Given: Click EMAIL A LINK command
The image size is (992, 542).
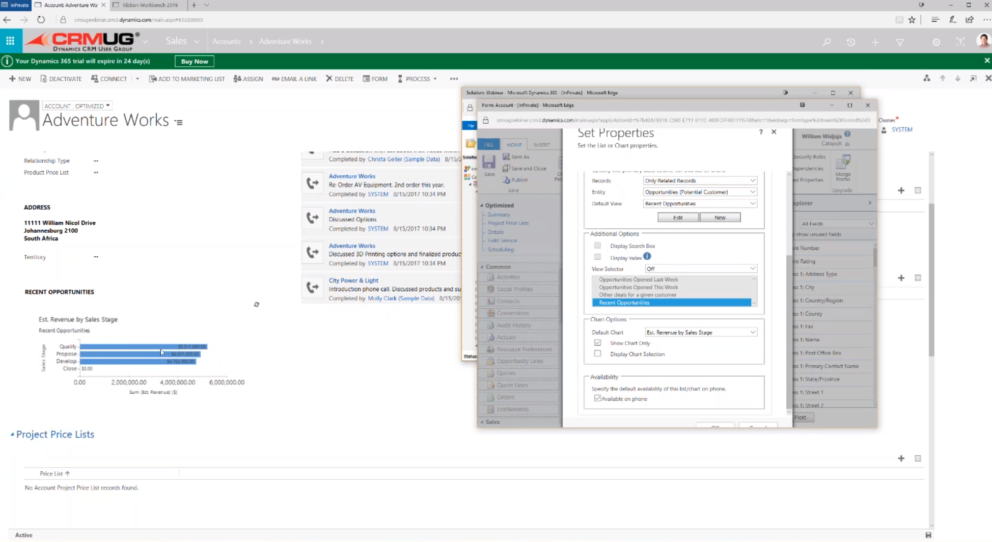Looking at the screenshot, I should (x=294, y=79).
